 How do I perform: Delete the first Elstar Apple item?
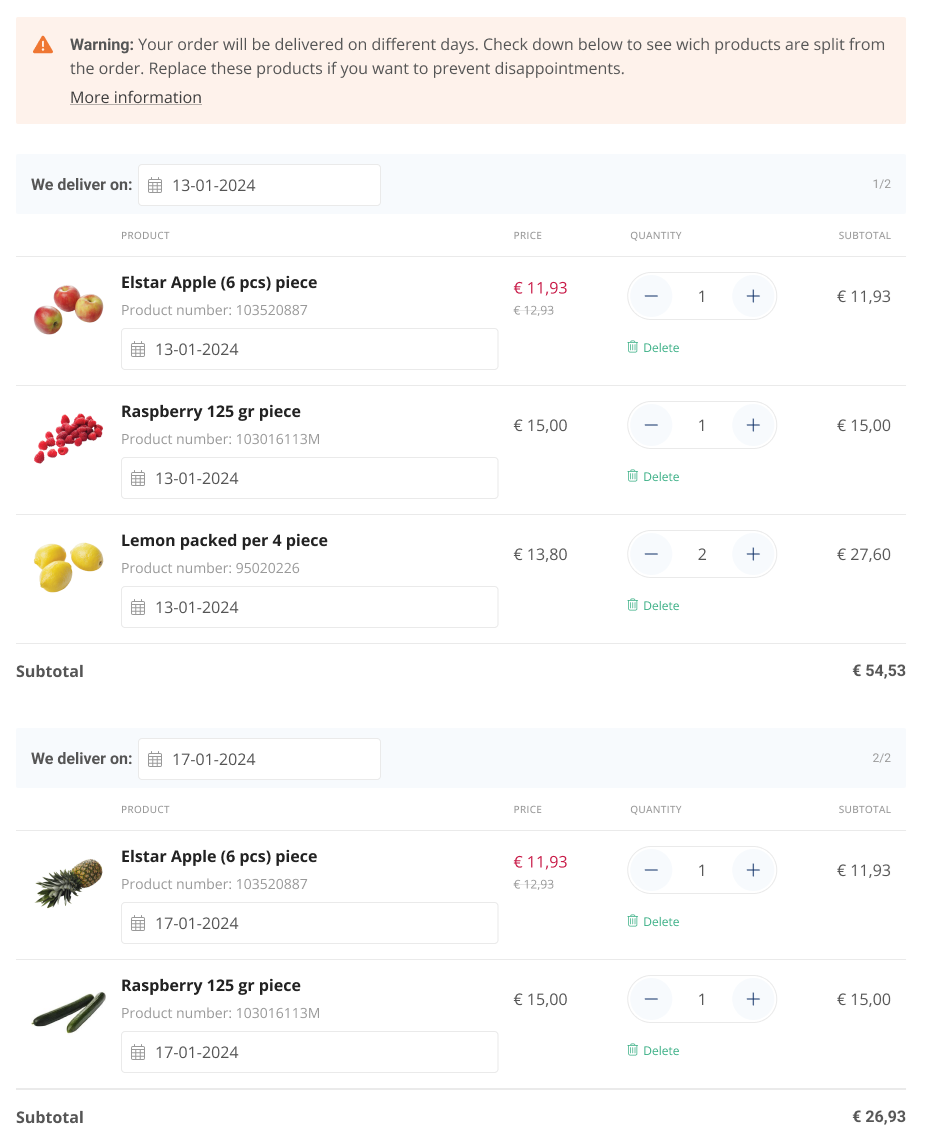[x=653, y=348]
